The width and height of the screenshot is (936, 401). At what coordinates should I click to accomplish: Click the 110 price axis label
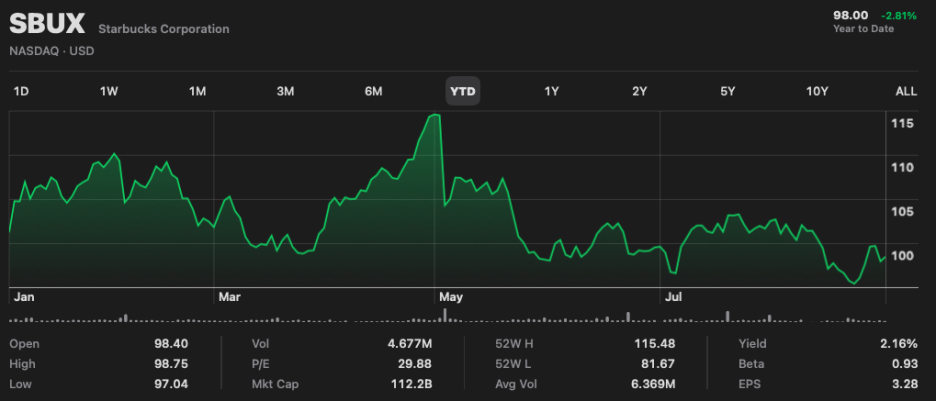coord(903,168)
